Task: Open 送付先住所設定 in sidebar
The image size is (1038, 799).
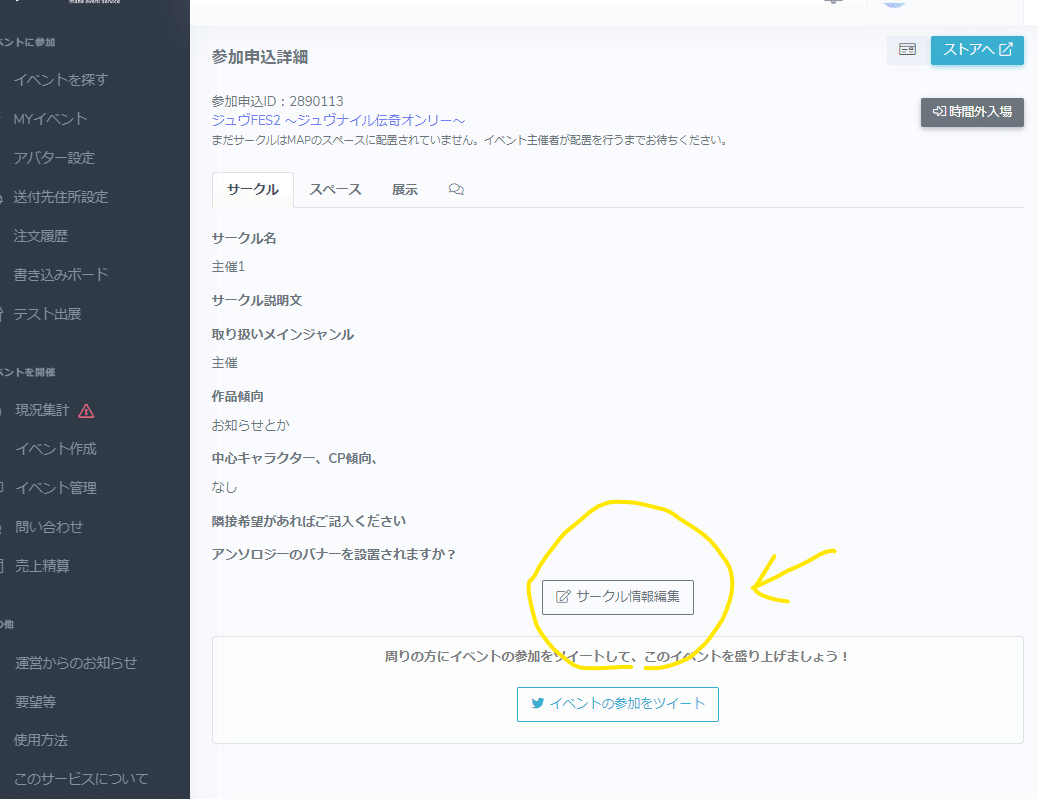Action: pos(61,197)
